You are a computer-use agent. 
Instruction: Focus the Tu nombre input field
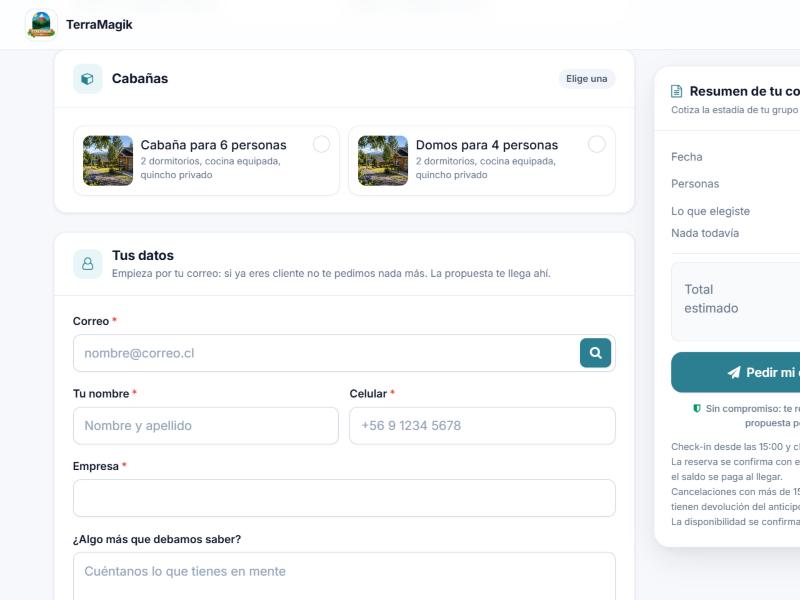[206, 426]
